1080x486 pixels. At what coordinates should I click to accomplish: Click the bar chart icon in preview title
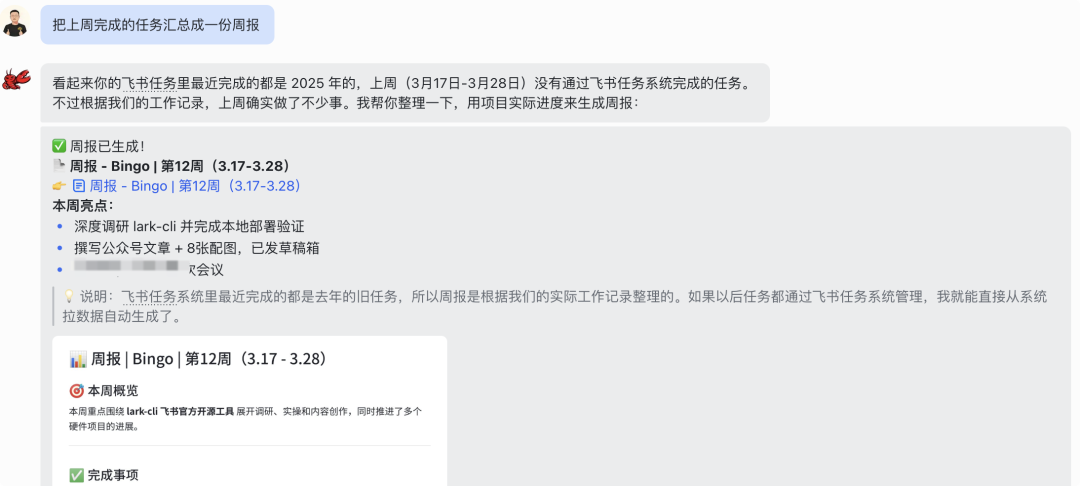[78, 359]
